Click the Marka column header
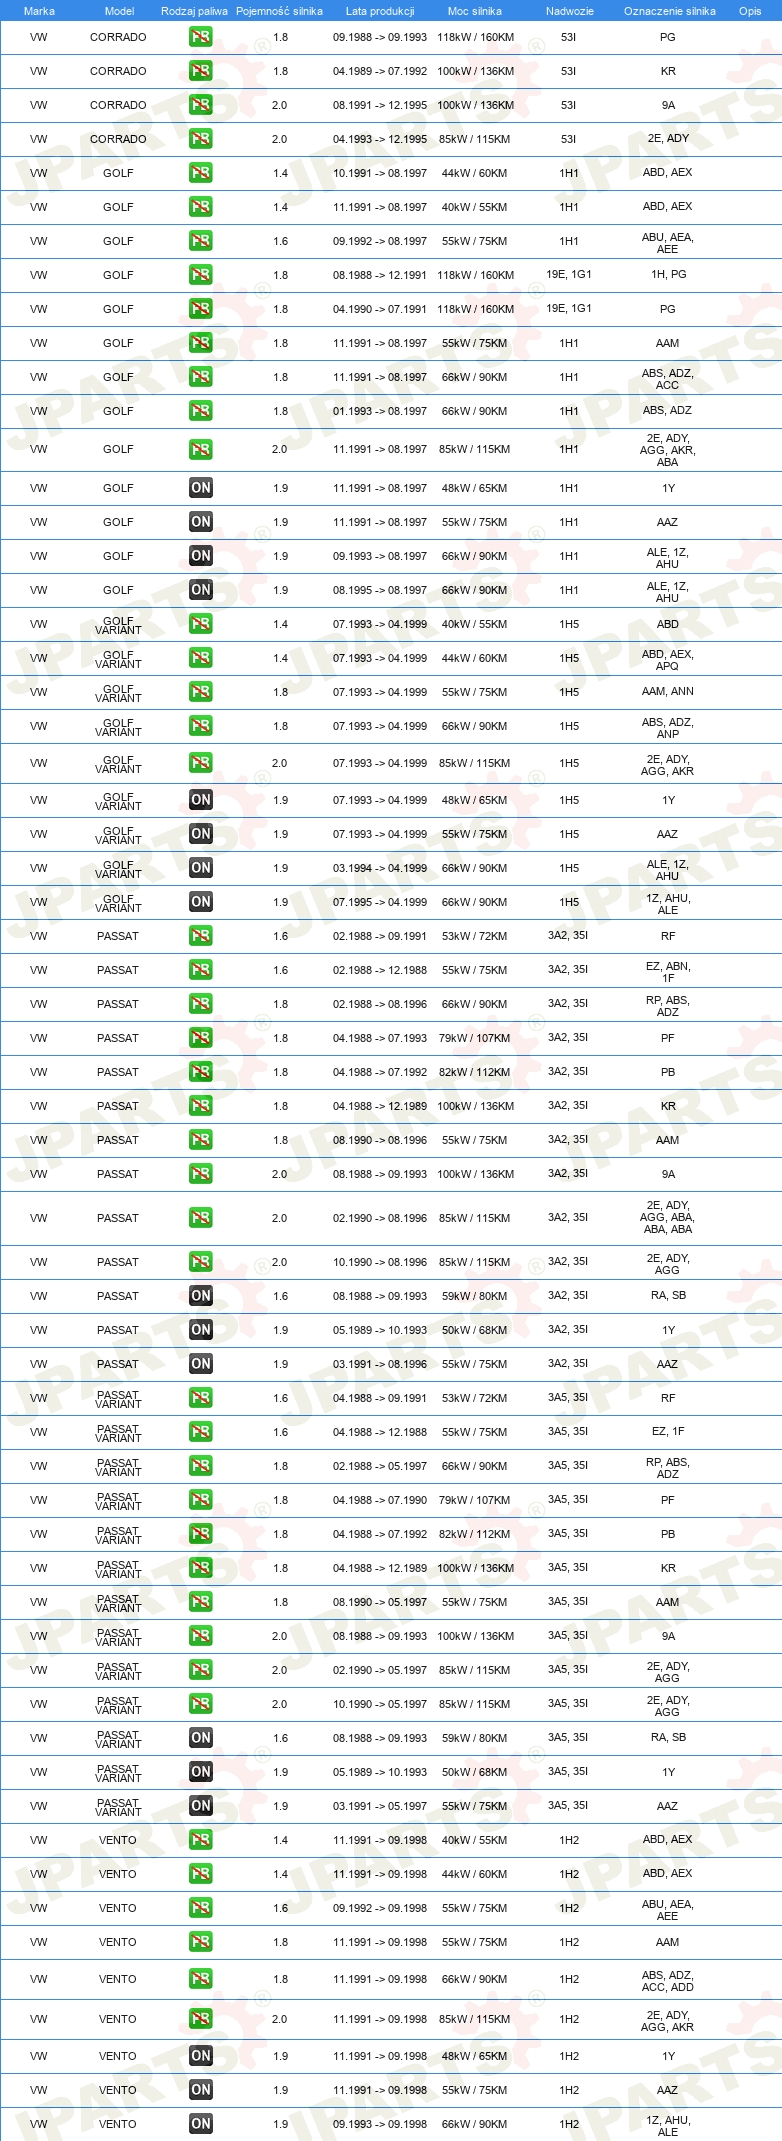Image resolution: width=782 pixels, height=2141 pixels. pos(39,11)
